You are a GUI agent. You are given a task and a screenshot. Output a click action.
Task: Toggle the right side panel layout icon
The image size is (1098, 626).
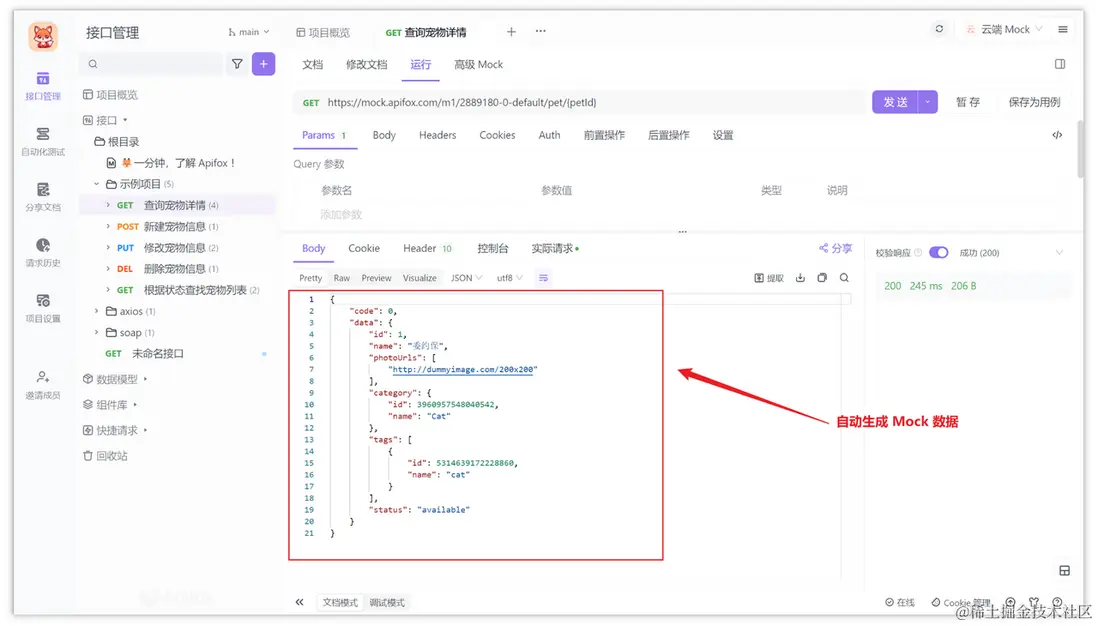(1060, 64)
